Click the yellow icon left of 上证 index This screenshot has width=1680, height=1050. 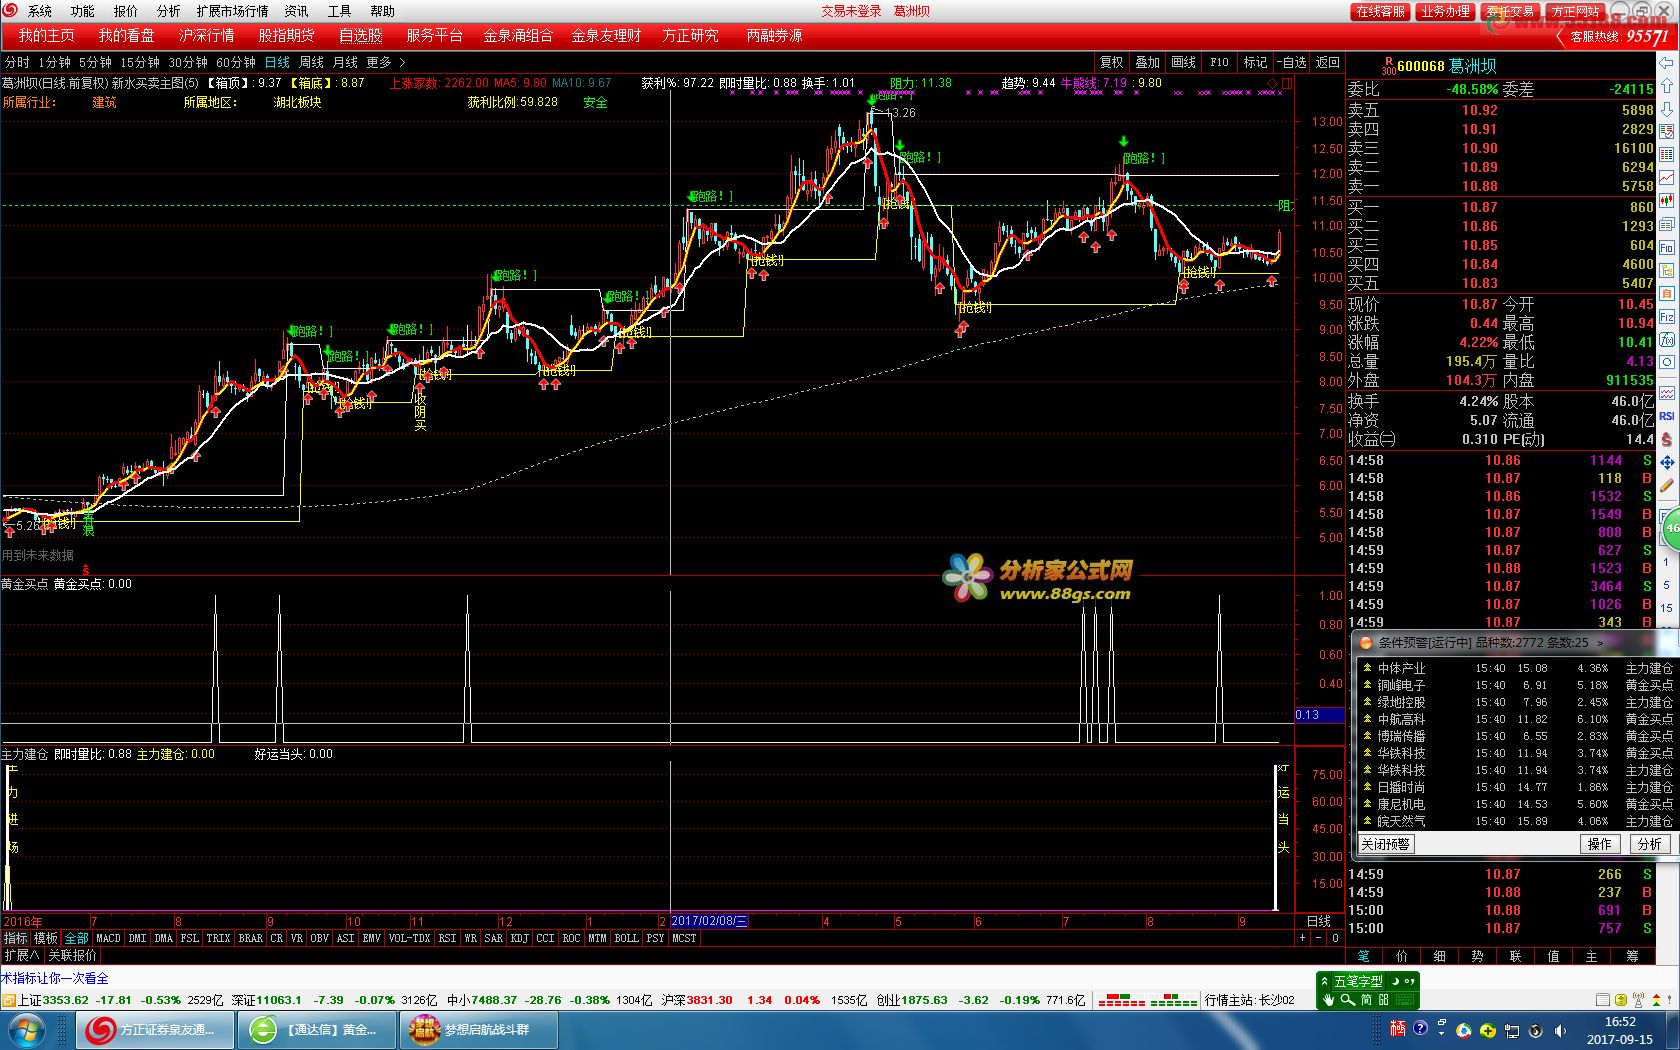pyautogui.click(x=10, y=1000)
